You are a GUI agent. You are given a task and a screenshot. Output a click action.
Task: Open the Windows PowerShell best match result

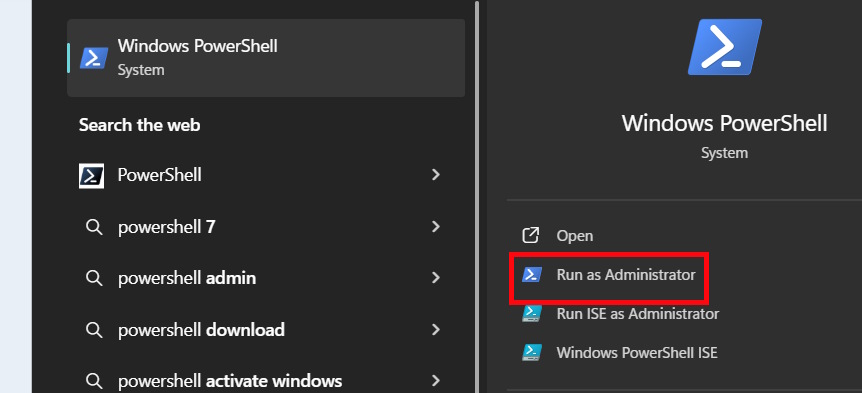266,58
